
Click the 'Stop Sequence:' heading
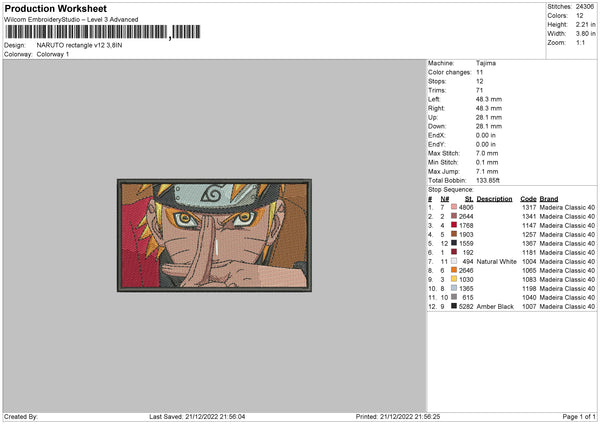point(451,190)
